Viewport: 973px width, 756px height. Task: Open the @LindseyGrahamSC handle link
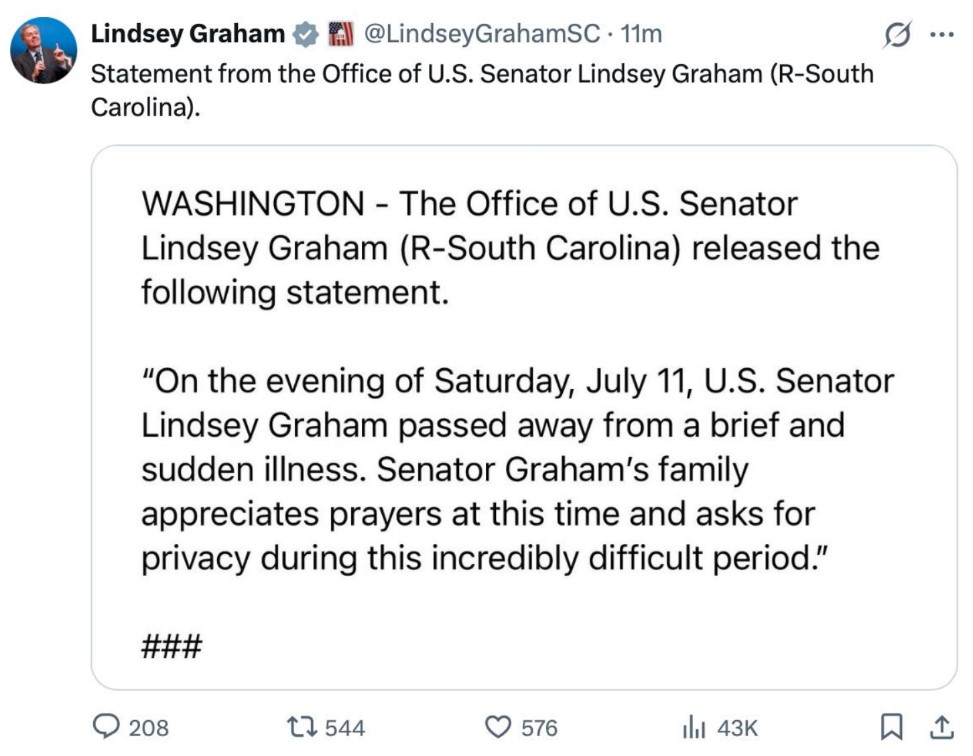482,34
